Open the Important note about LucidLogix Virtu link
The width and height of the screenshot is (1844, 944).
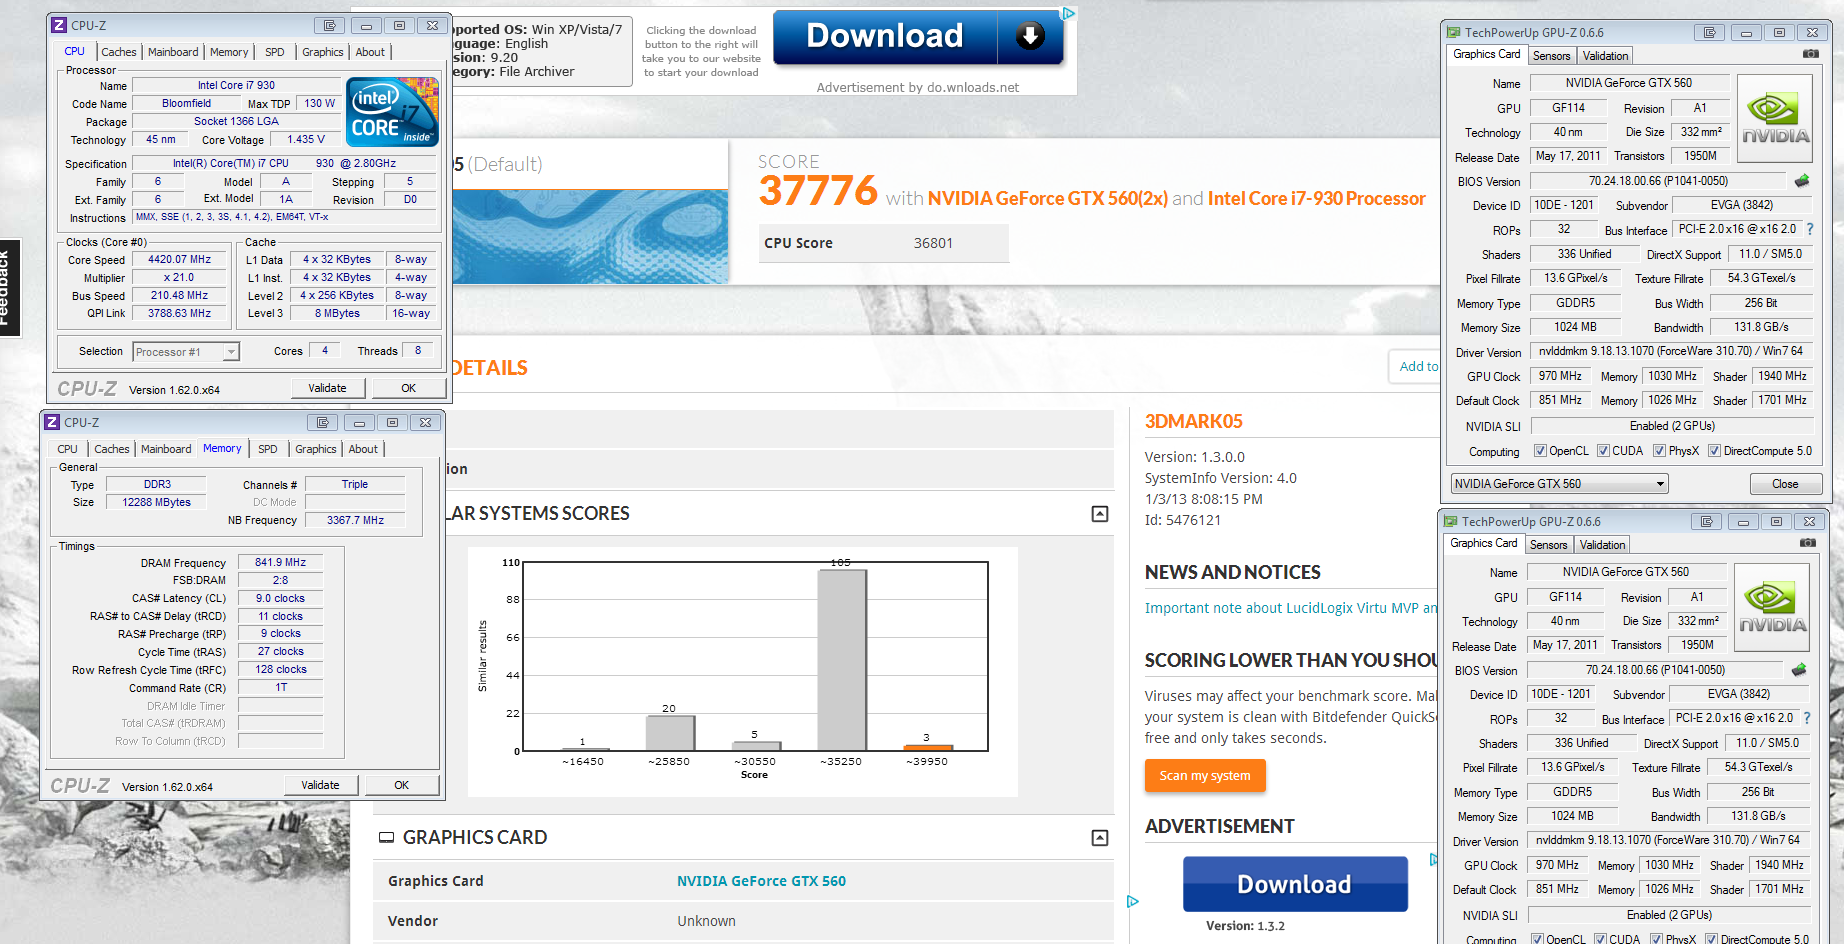pos(1291,608)
